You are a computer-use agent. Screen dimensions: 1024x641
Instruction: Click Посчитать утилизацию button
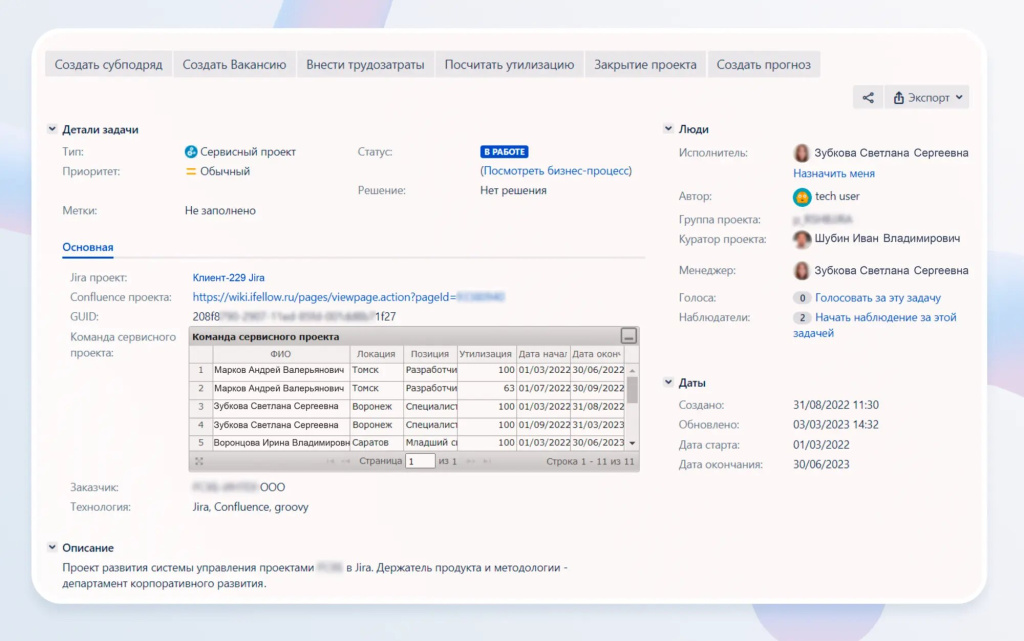pos(509,65)
